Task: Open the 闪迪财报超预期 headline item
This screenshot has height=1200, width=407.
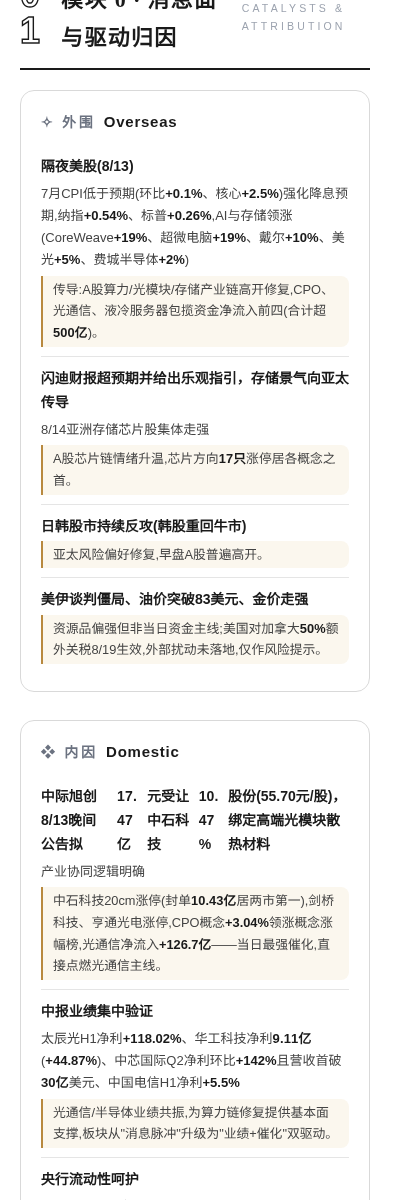Action: (x=195, y=390)
